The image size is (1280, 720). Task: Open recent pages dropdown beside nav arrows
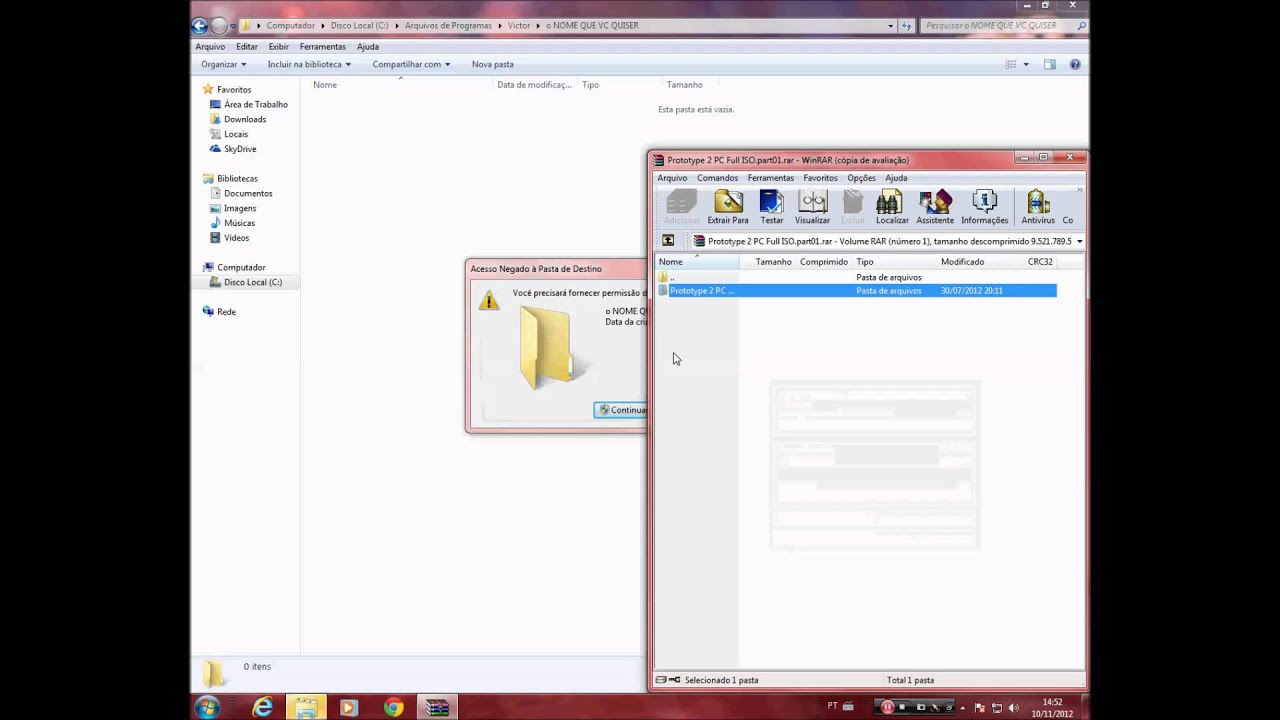(233, 26)
